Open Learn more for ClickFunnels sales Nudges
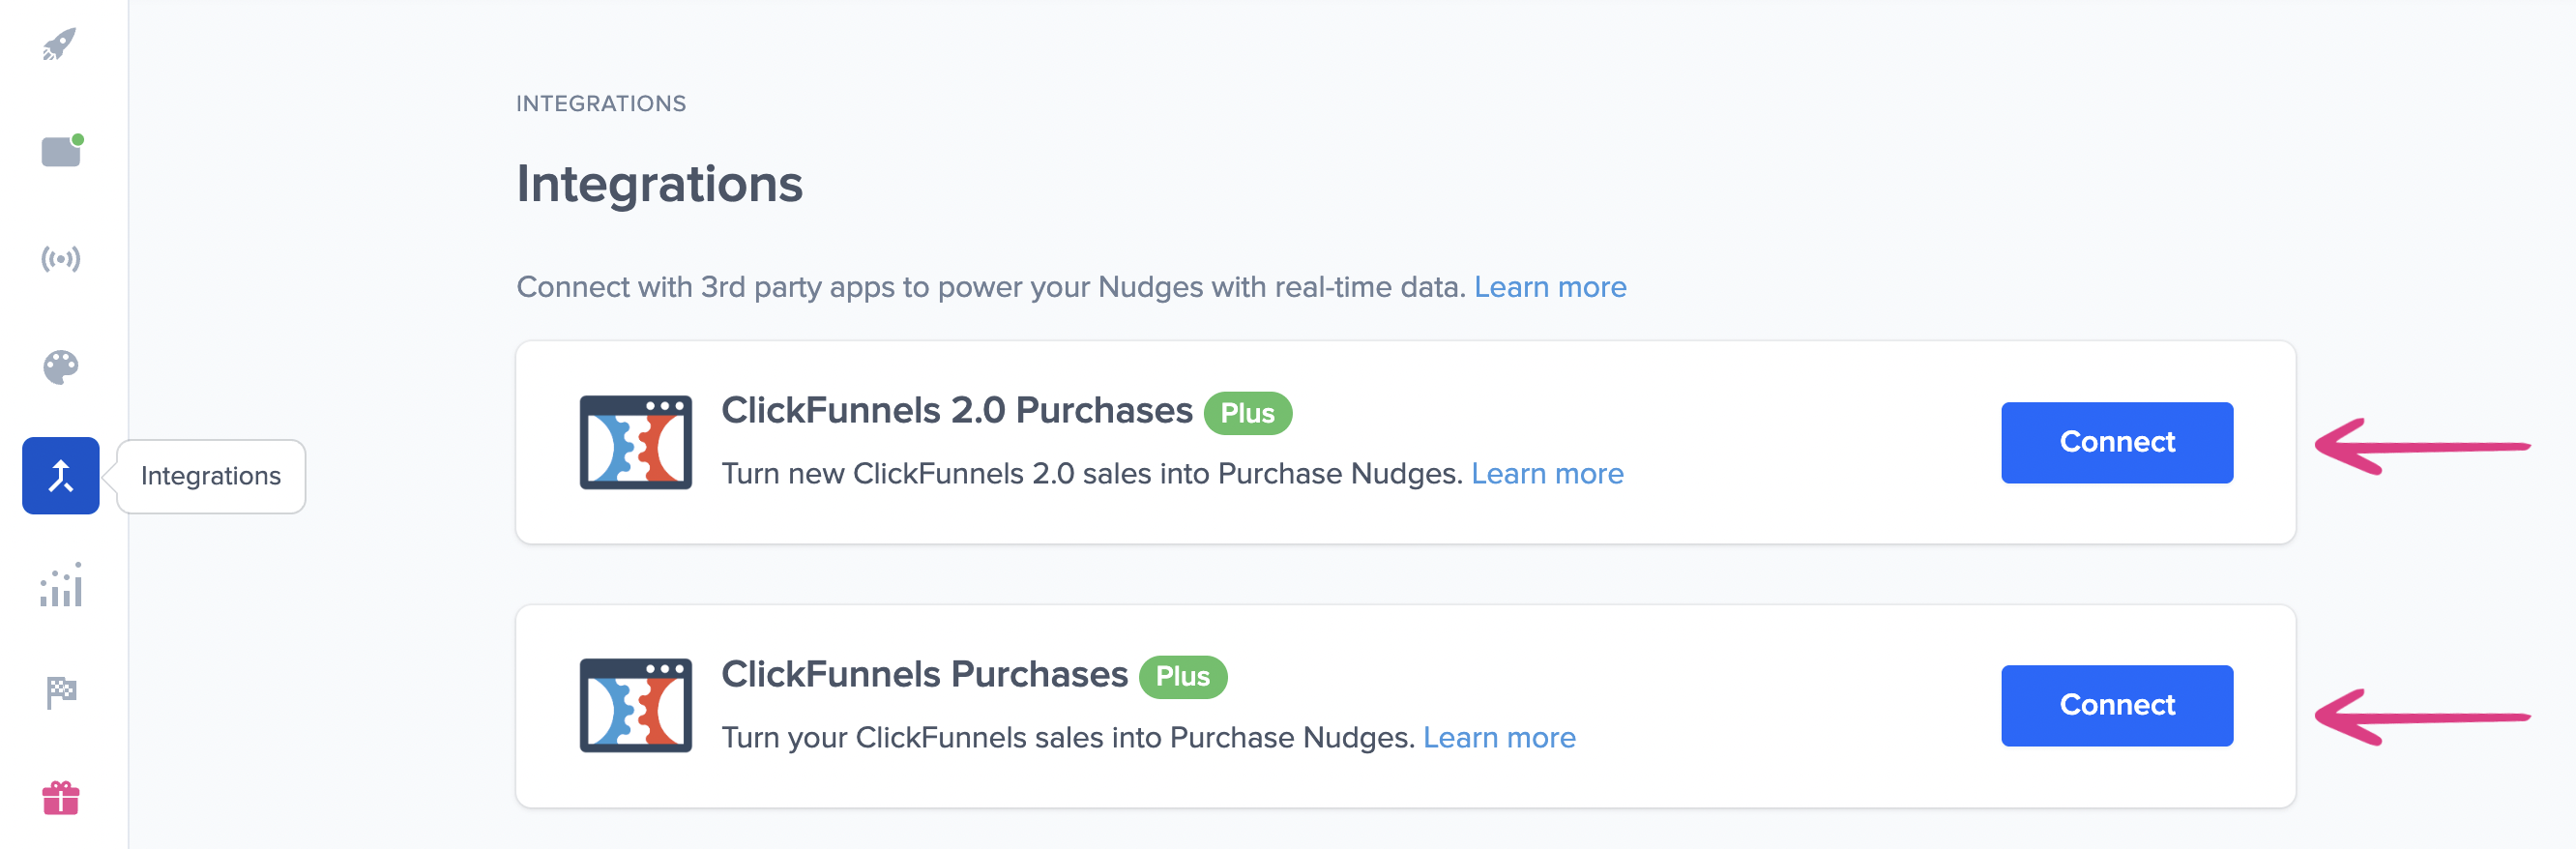 [1498, 738]
